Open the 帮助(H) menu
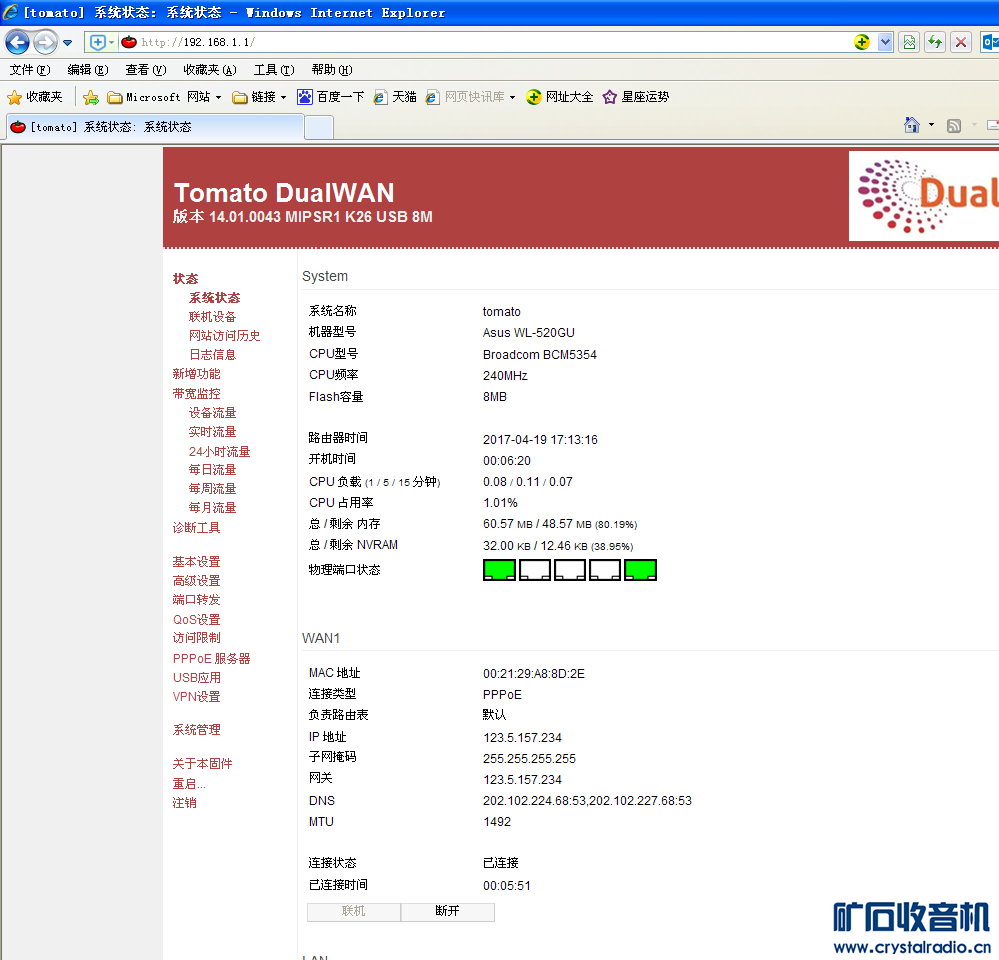The image size is (999, 960). (x=332, y=69)
